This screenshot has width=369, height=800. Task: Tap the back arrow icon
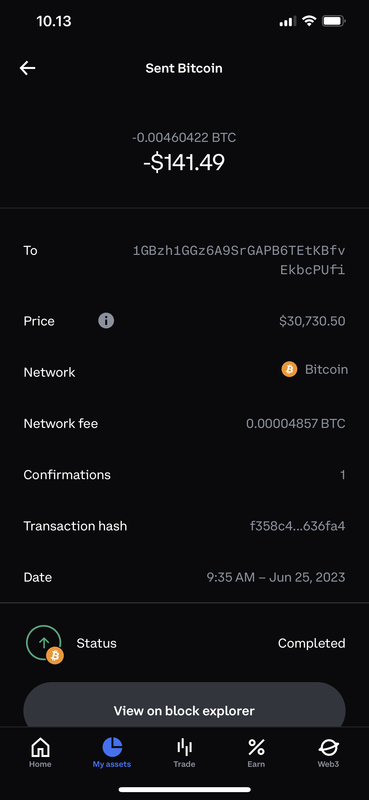[28, 68]
